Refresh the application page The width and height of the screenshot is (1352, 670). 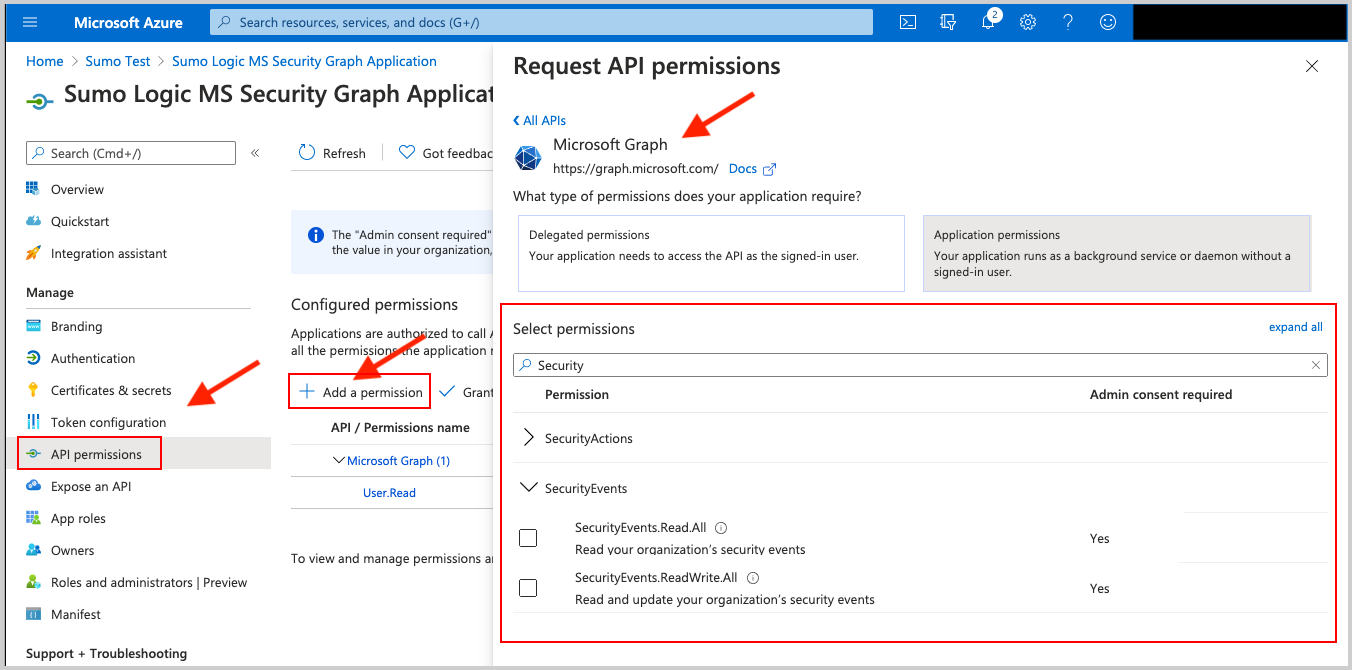pyautogui.click(x=333, y=152)
